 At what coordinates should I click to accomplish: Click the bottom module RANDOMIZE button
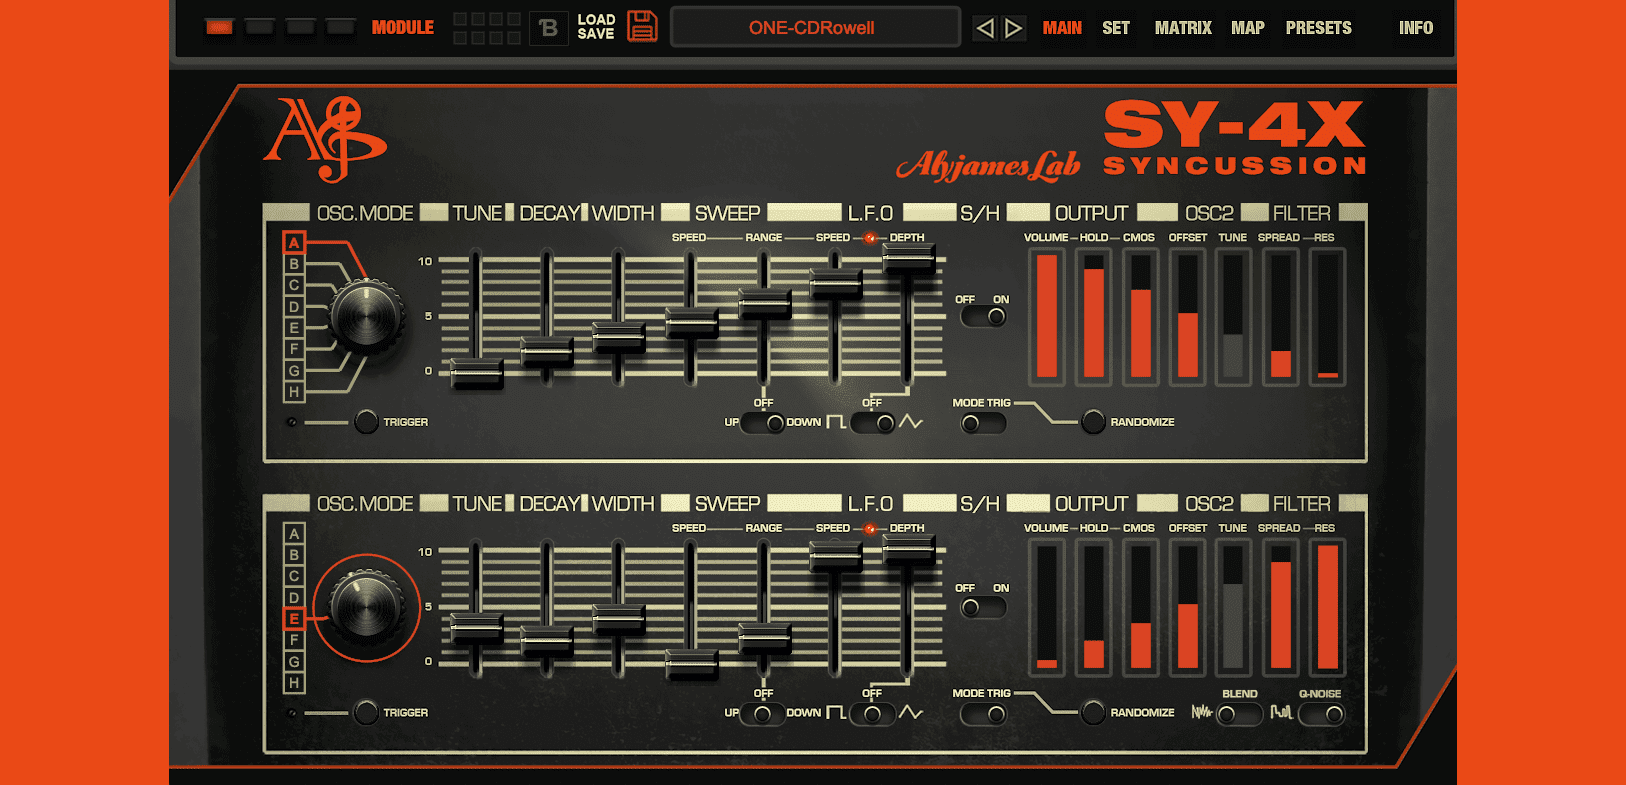(x=1093, y=712)
